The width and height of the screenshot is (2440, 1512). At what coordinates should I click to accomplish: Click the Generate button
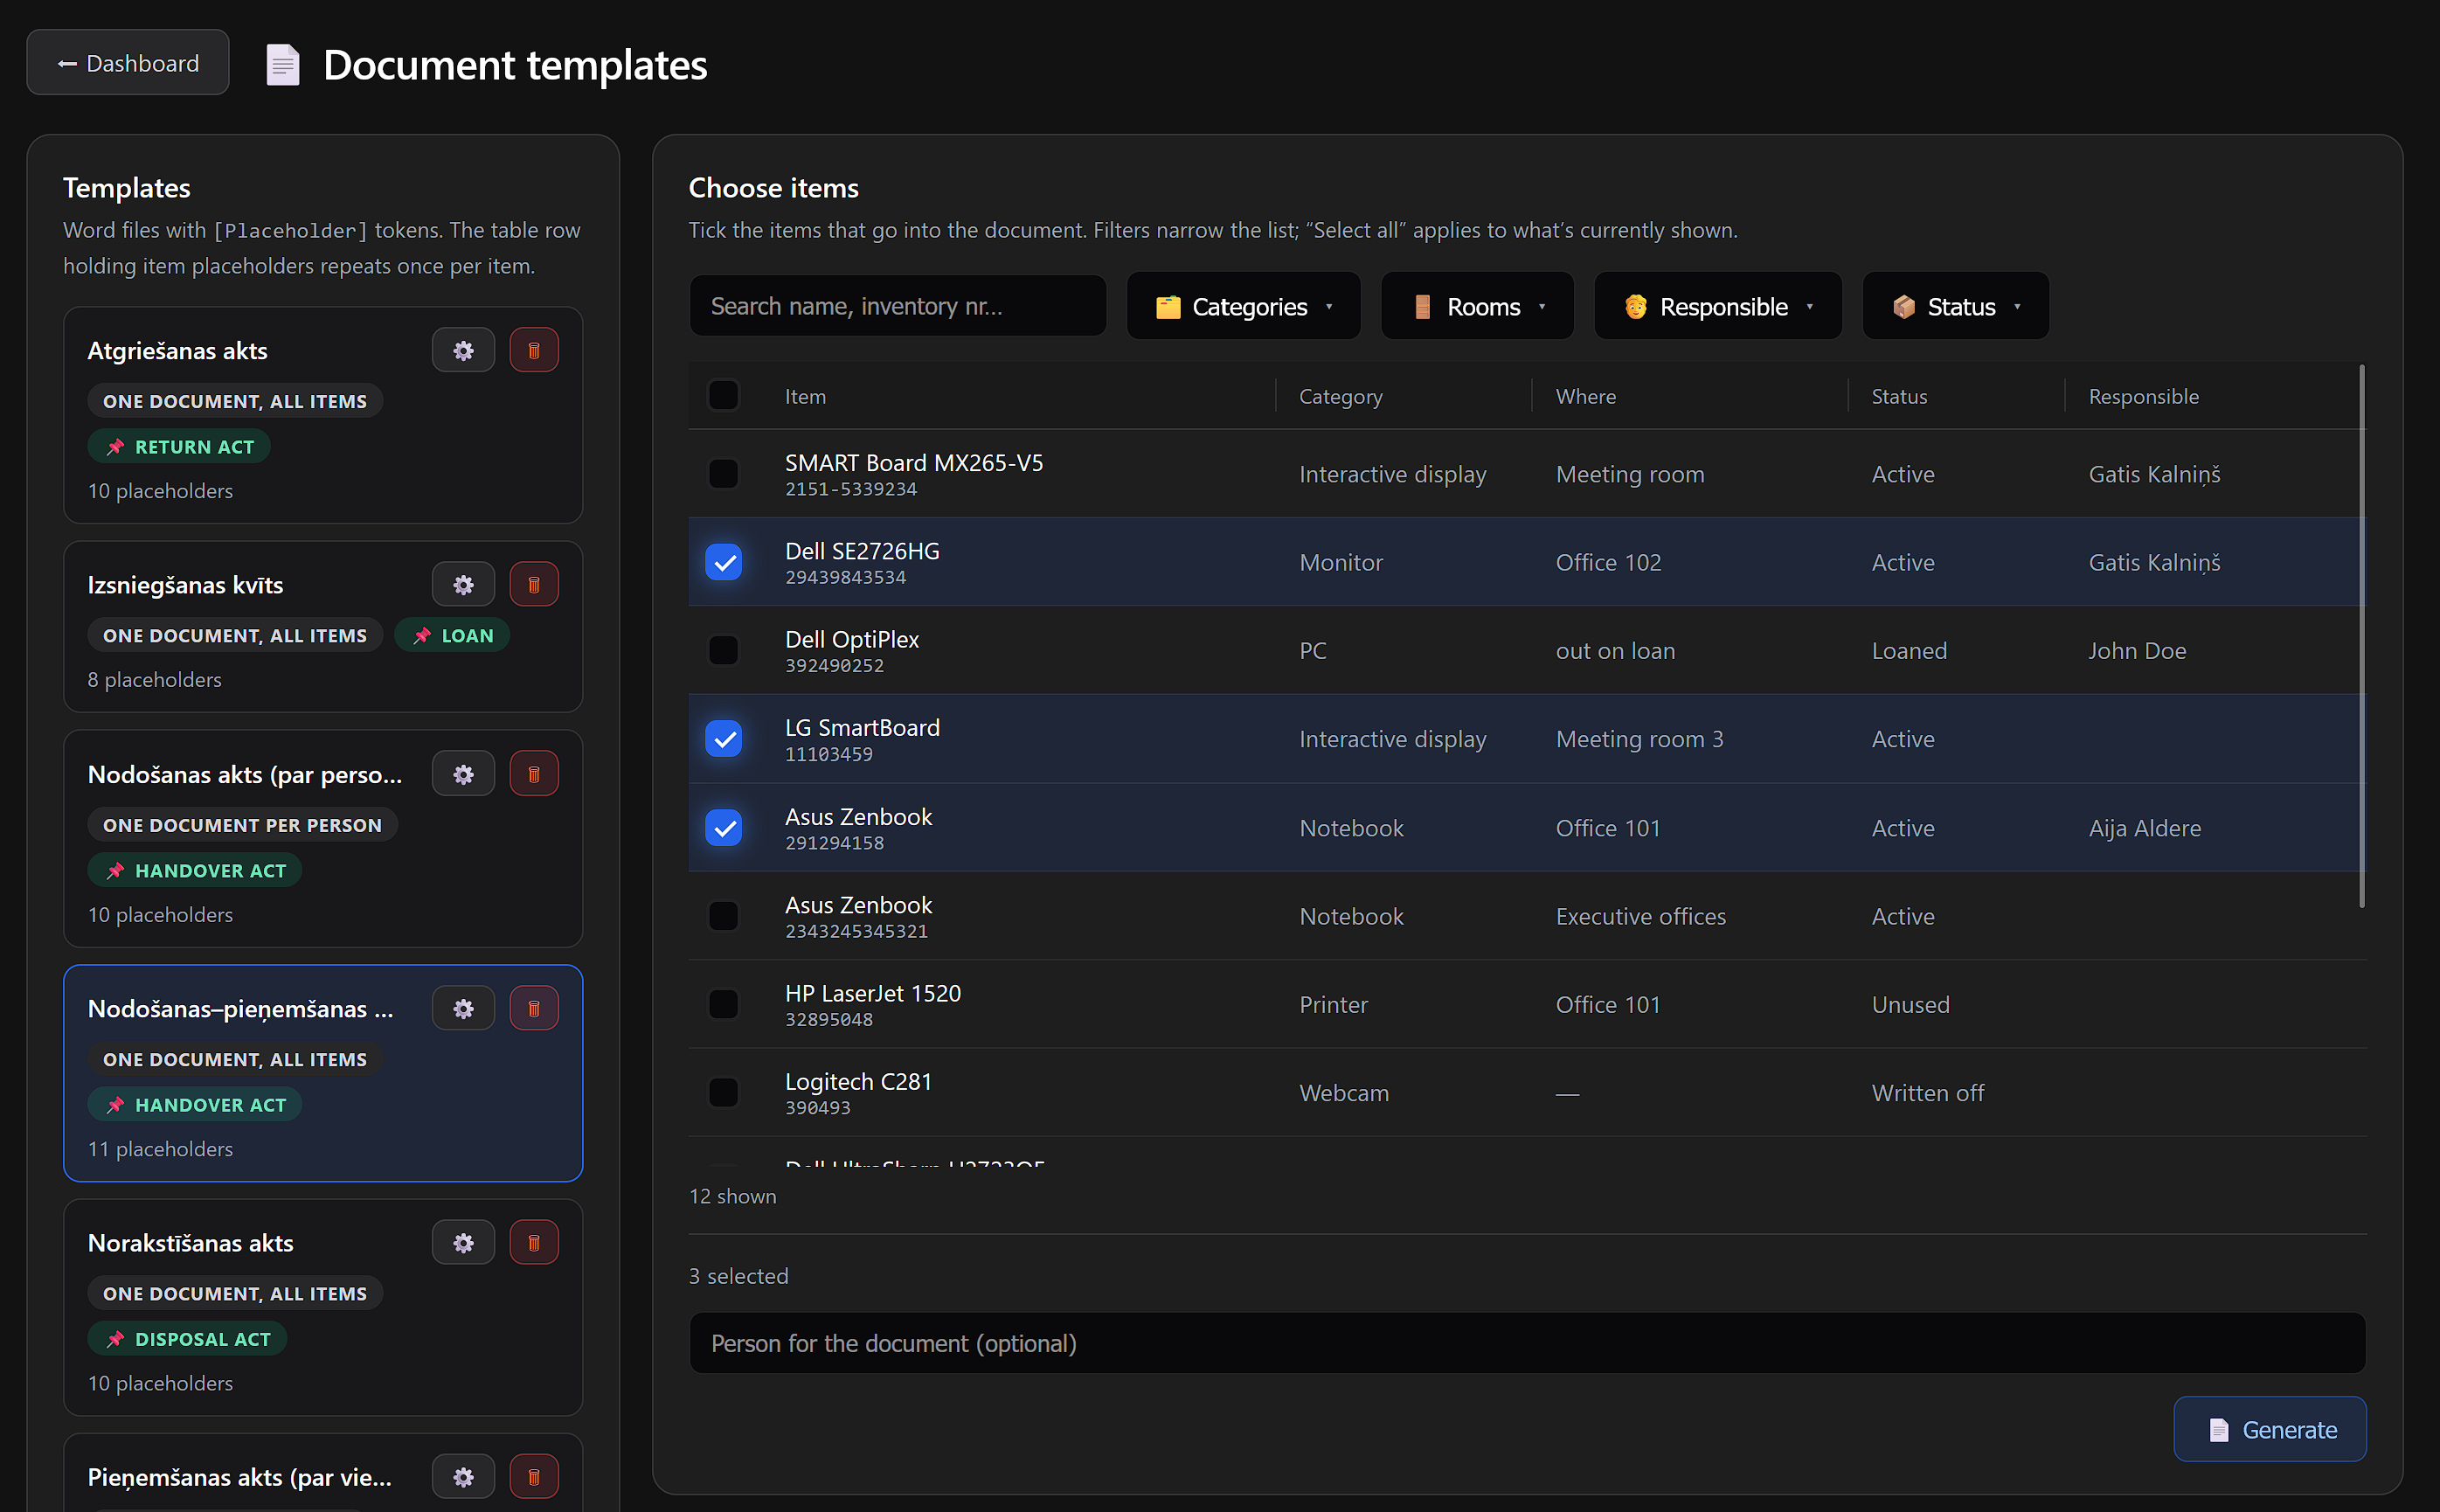[2269, 1429]
